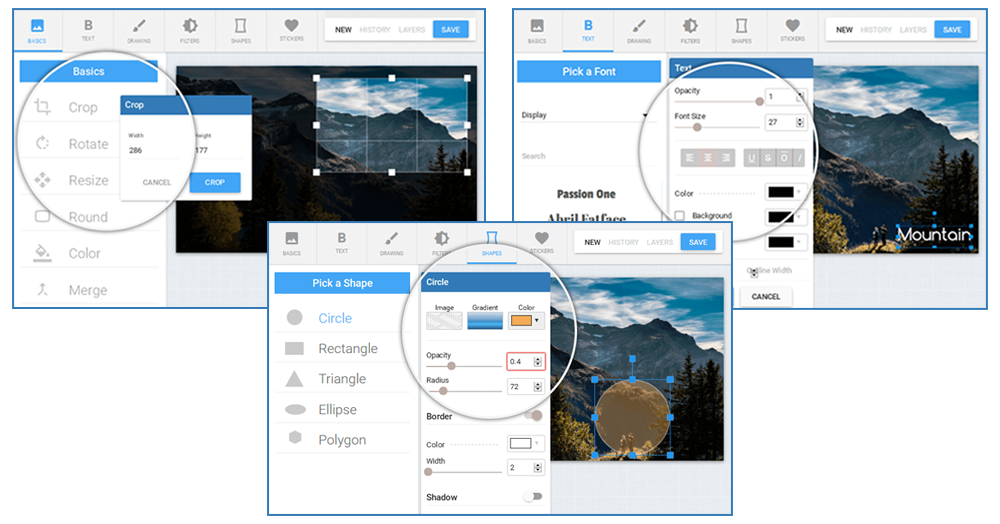Viewport: 1000px width, 524px height.
Task: Open Drawing brush tab in Text window
Action: click(x=639, y=31)
